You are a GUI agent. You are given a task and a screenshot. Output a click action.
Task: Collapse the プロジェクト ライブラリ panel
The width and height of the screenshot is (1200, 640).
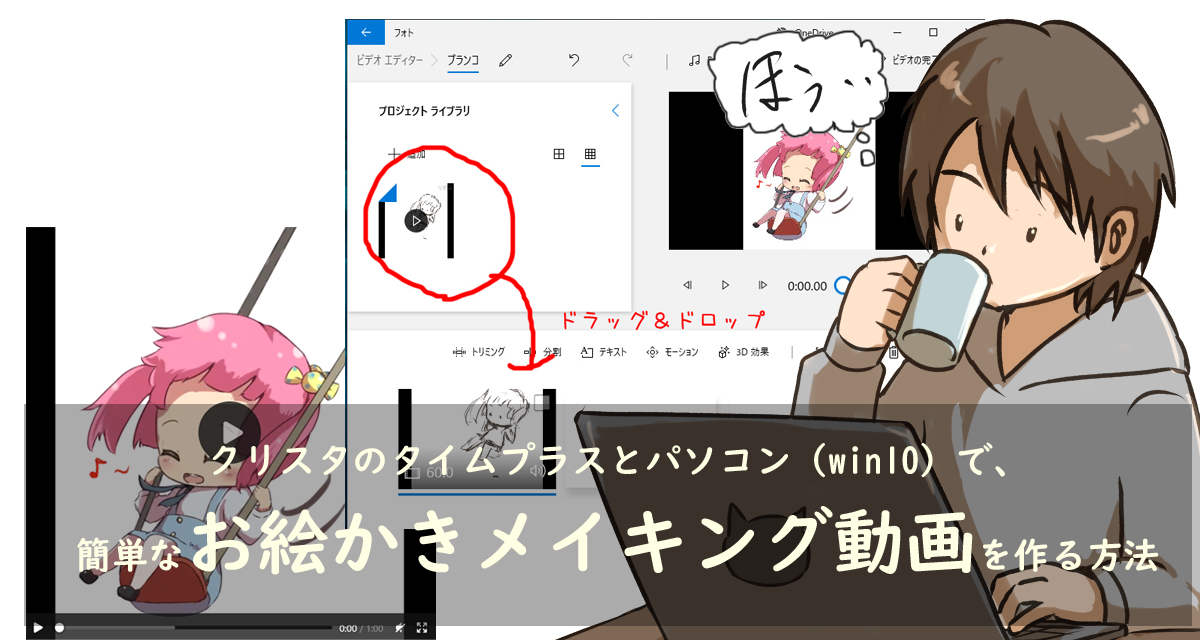click(x=615, y=111)
